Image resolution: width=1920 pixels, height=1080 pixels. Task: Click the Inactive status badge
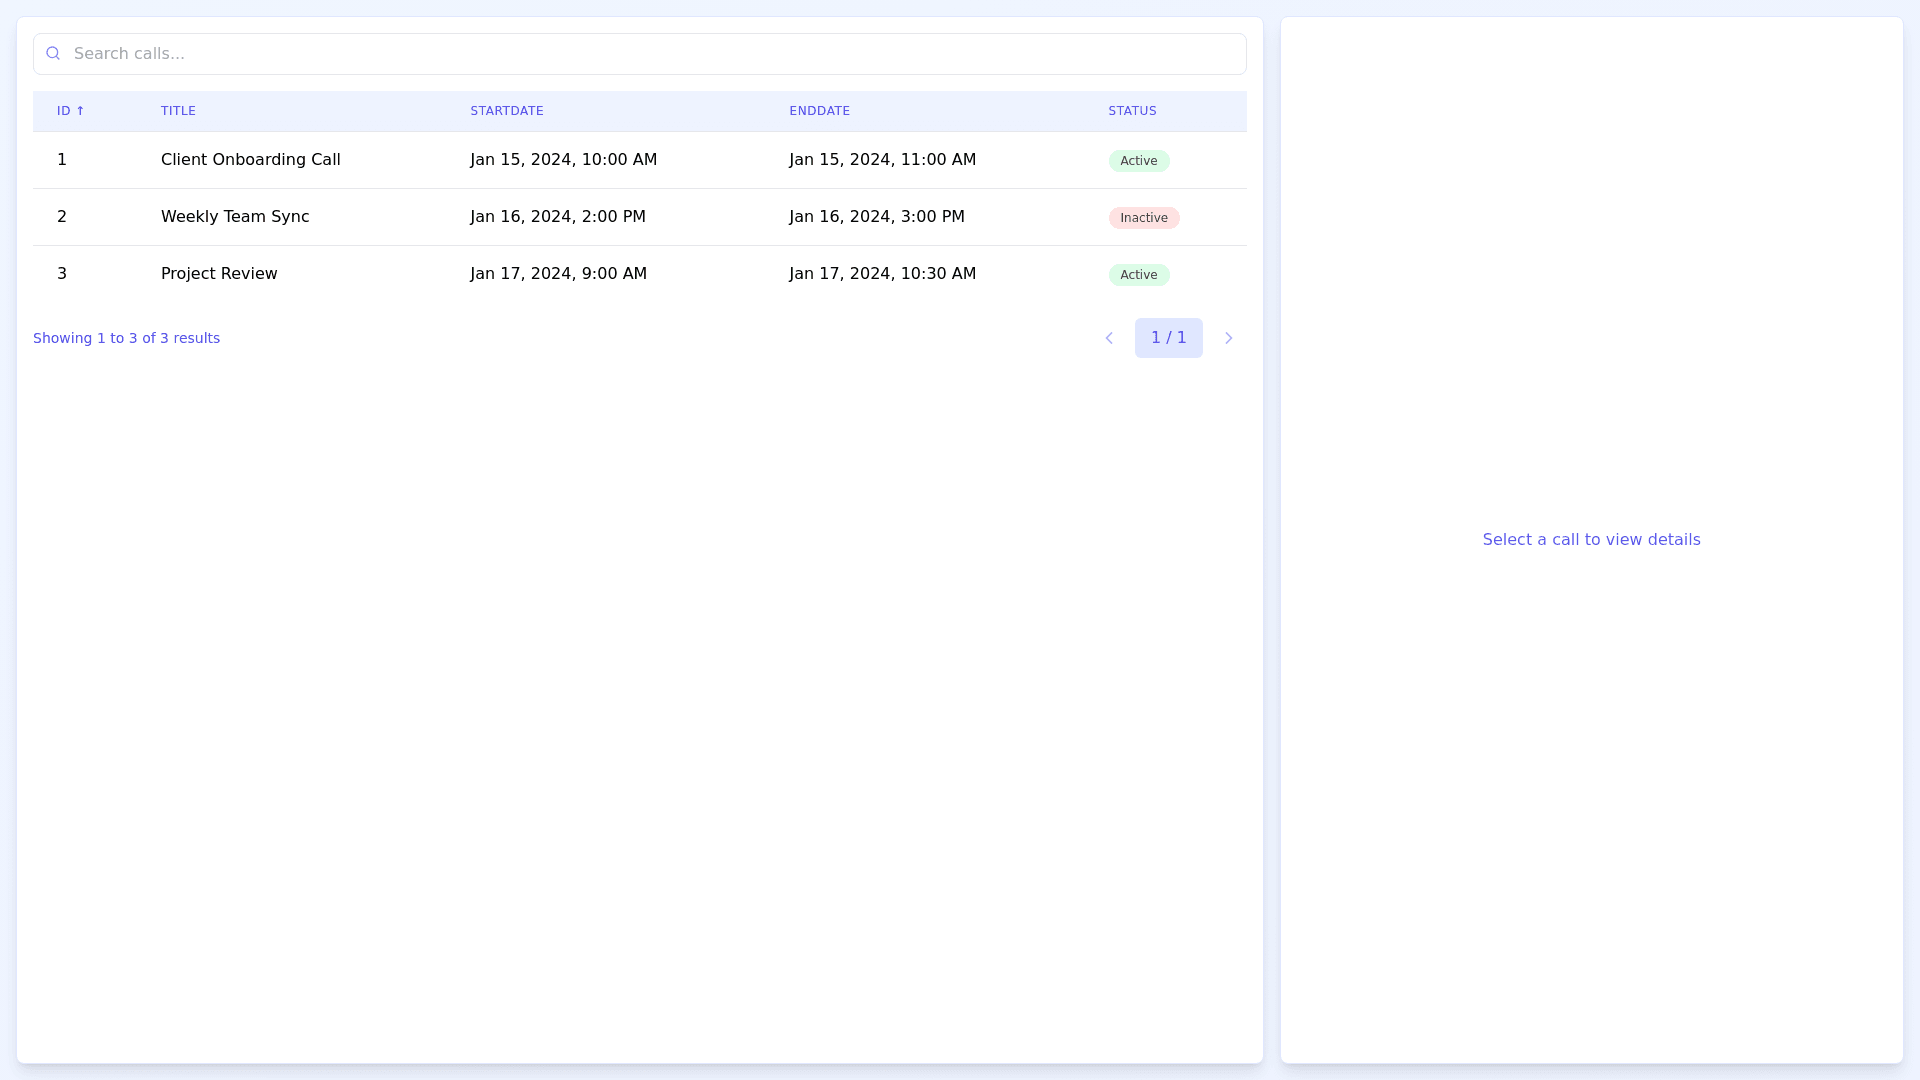coord(1143,218)
